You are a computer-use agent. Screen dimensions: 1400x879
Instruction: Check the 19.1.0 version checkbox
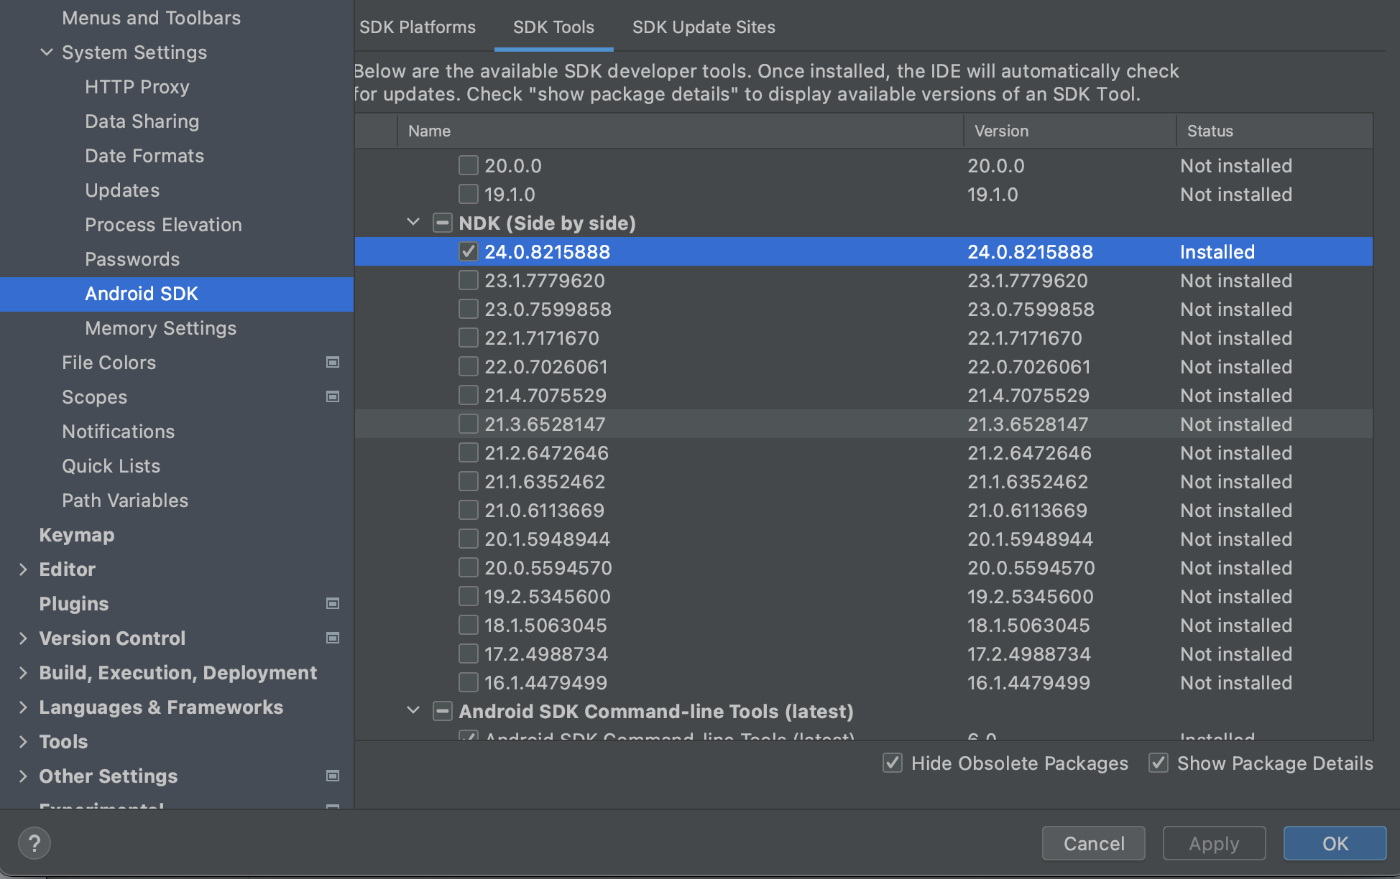pos(468,195)
